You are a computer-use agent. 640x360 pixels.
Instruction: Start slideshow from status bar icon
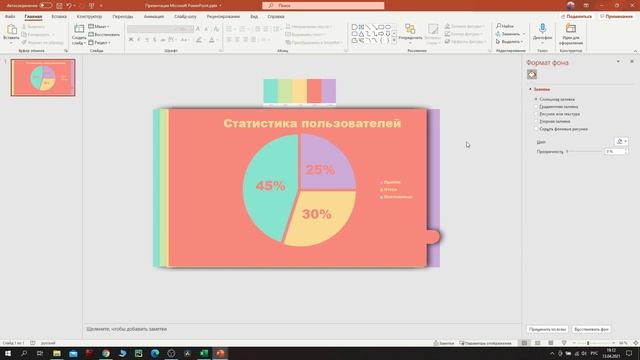(x=564, y=343)
